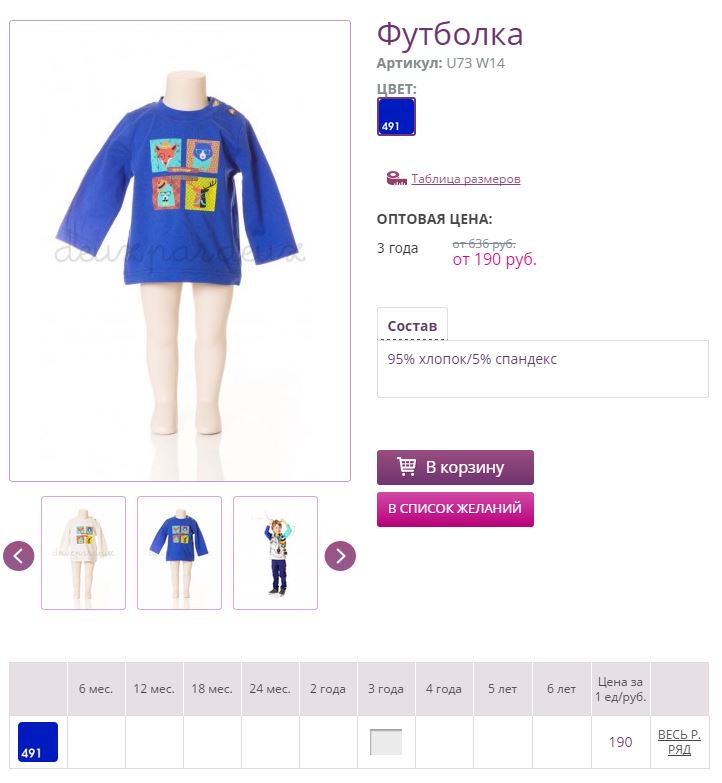Add item with В корзину button

455,467
